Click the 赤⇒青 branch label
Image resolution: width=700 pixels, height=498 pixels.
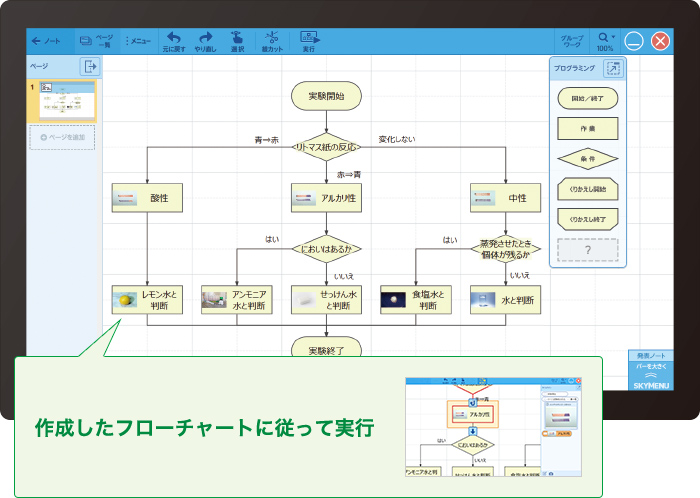[x=349, y=174]
